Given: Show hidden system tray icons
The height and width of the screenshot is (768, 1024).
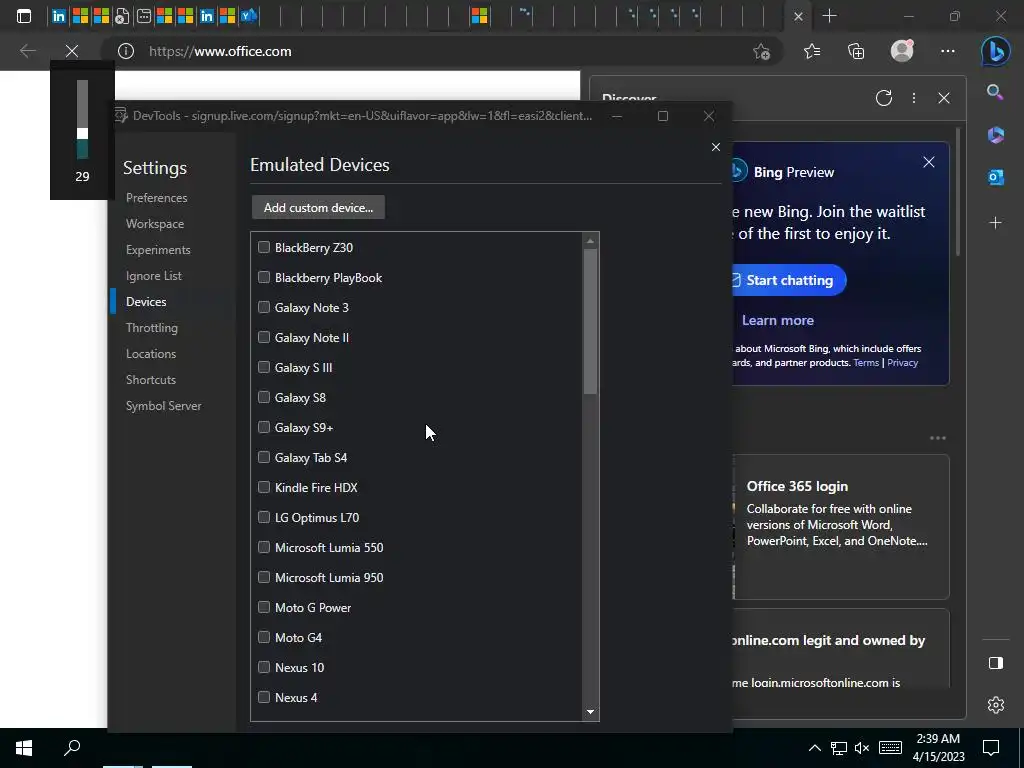Looking at the screenshot, I should click(814, 748).
